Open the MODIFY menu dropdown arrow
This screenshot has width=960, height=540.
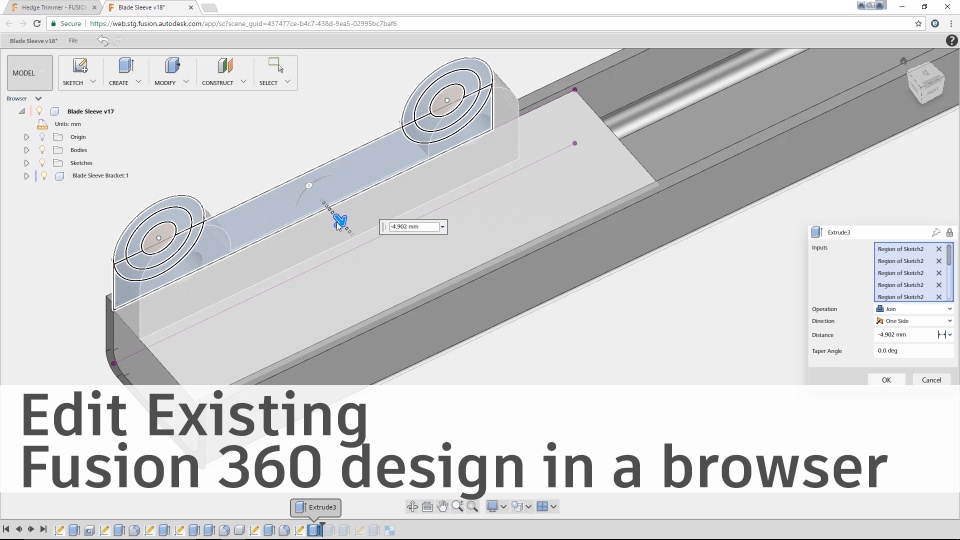pyautogui.click(x=186, y=81)
